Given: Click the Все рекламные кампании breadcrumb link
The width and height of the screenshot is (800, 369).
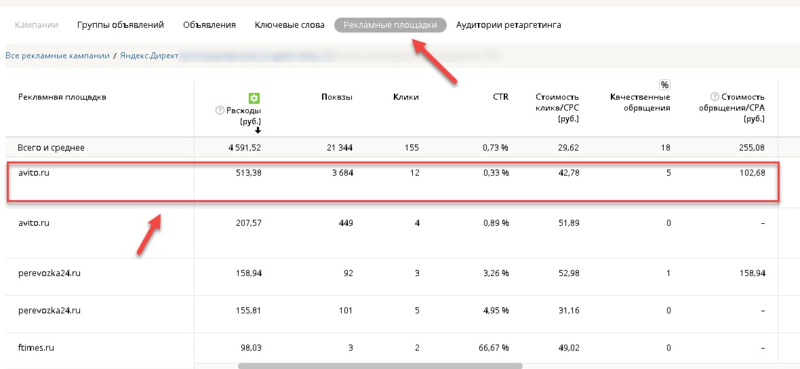Looking at the screenshot, I should pyautogui.click(x=58, y=56).
